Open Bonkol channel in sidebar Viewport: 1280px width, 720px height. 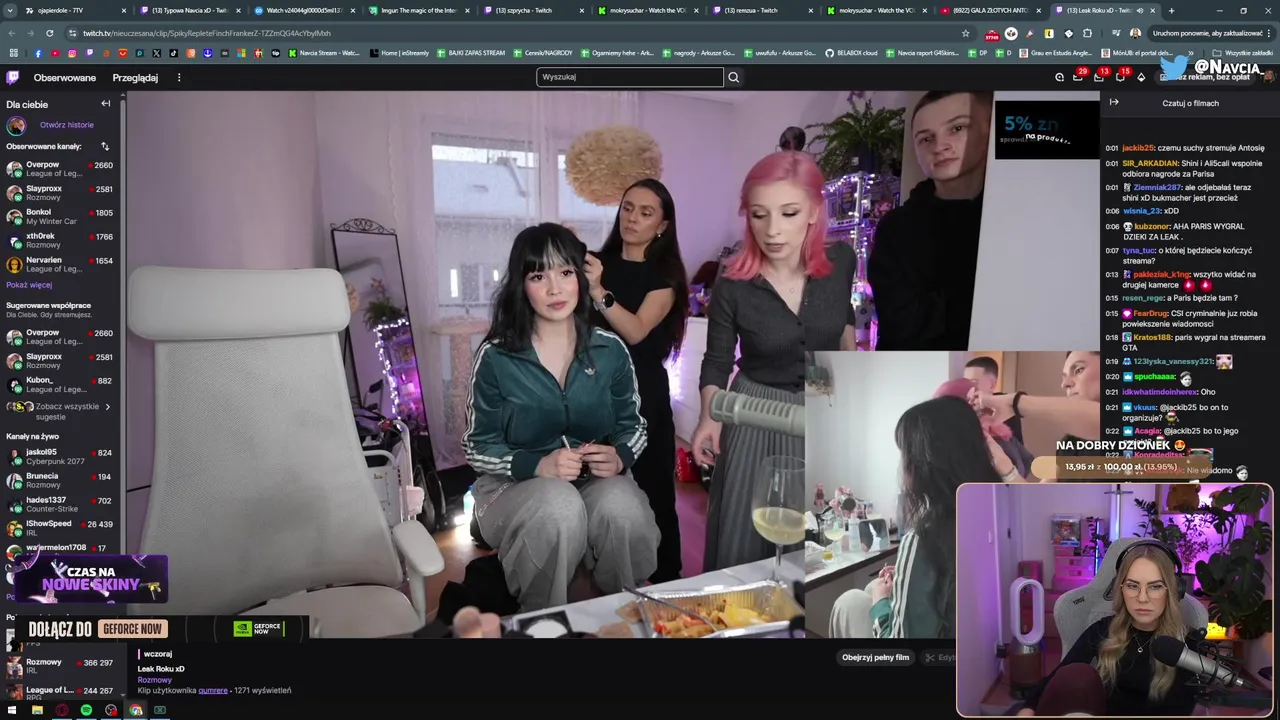pos(60,217)
